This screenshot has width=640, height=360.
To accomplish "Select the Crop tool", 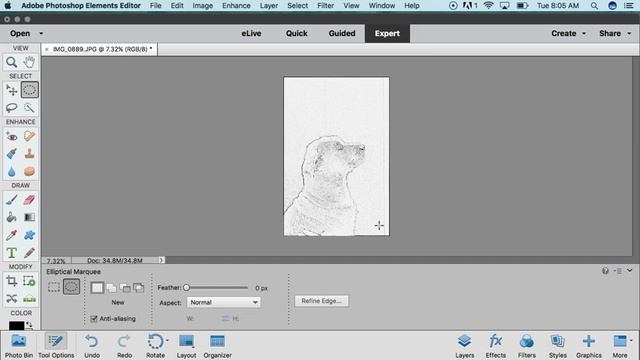I will click(x=11, y=281).
